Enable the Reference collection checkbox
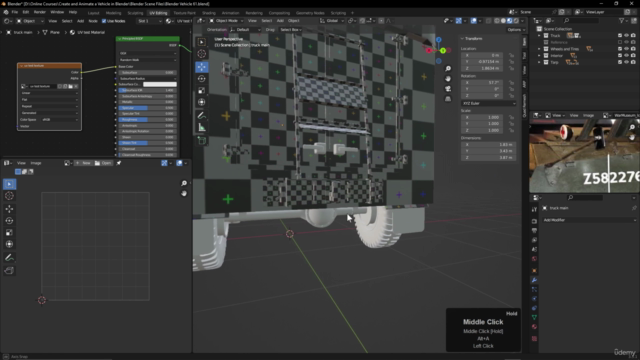Viewport: 640px width, 360px height. pyautogui.click(x=620, y=42)
